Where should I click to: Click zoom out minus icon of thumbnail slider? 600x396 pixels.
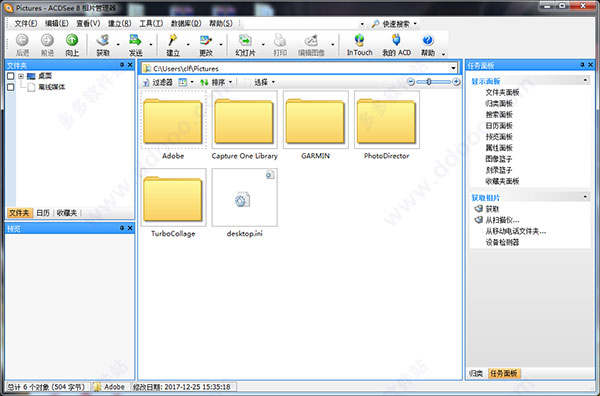tap(411, 81)
